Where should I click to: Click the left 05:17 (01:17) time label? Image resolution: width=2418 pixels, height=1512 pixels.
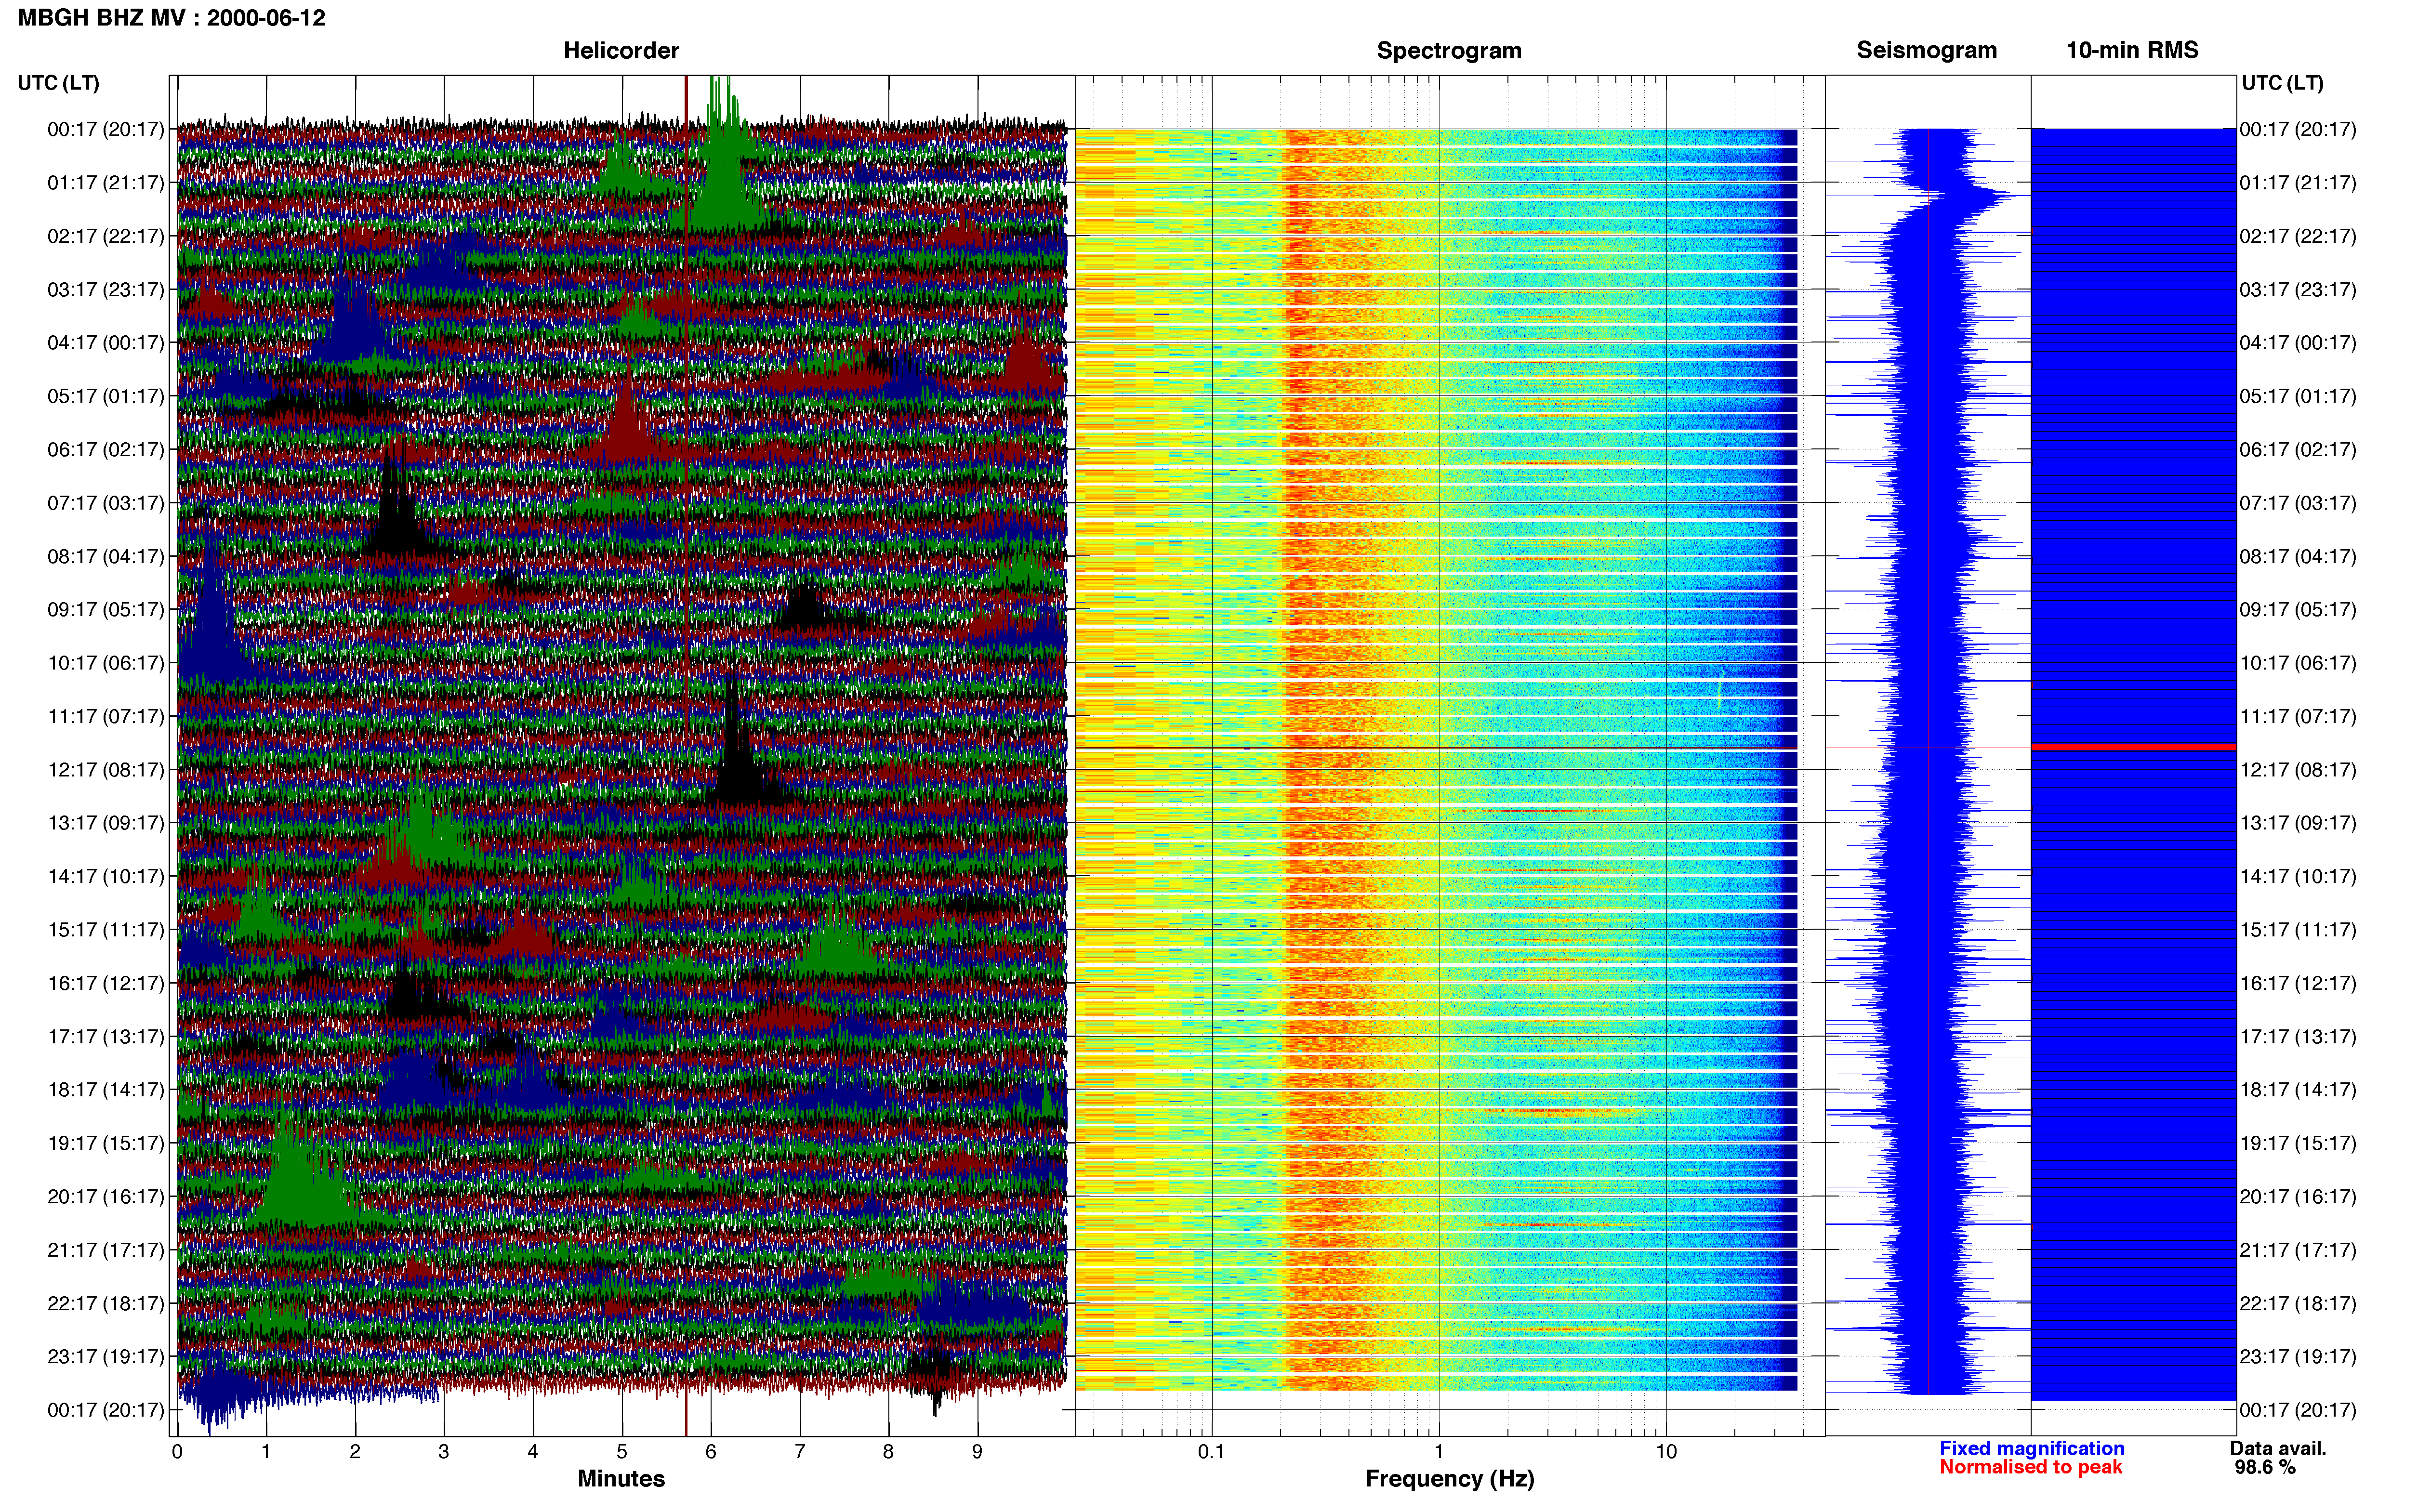click(106, 396)
